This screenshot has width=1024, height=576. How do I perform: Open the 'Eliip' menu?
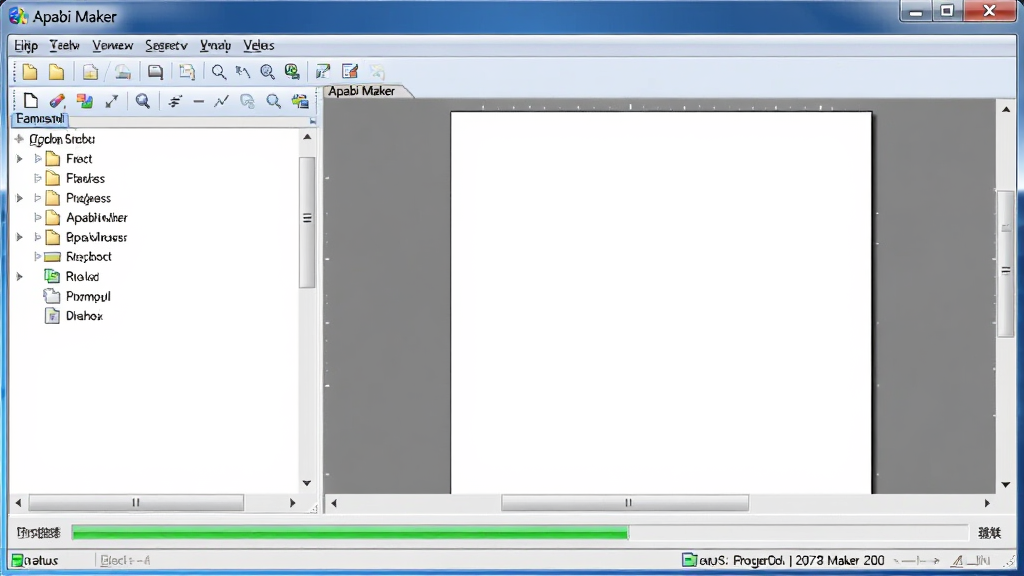(x=26, y=46)
